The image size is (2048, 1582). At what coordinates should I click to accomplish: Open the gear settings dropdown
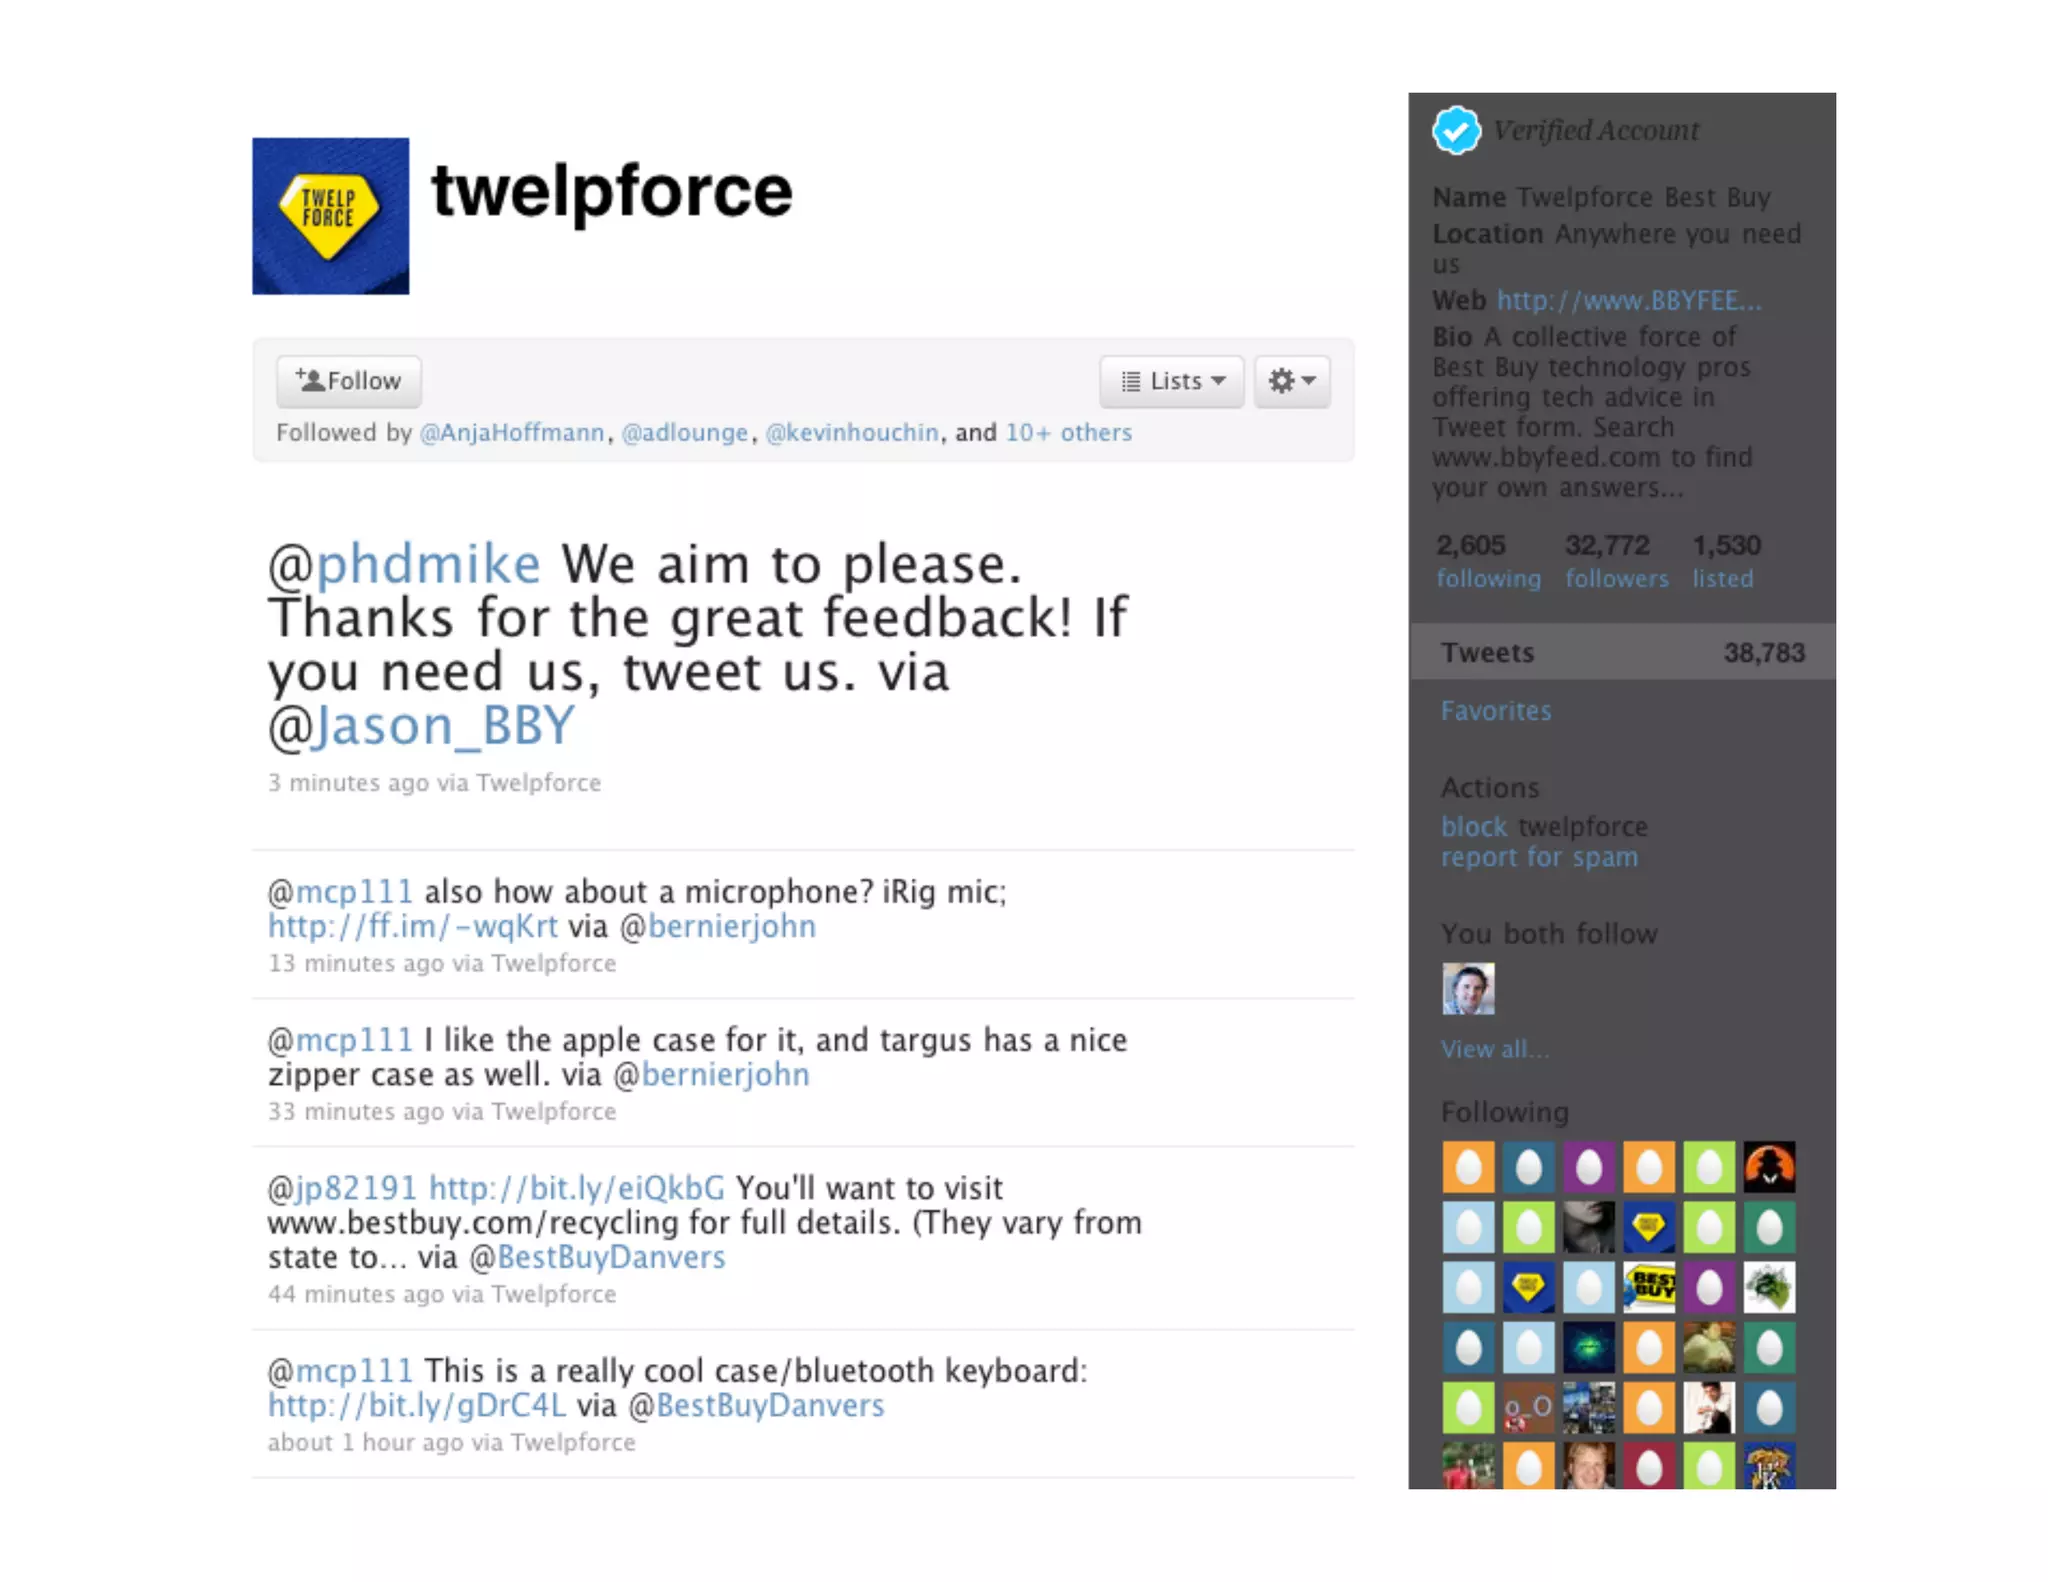1292,381
